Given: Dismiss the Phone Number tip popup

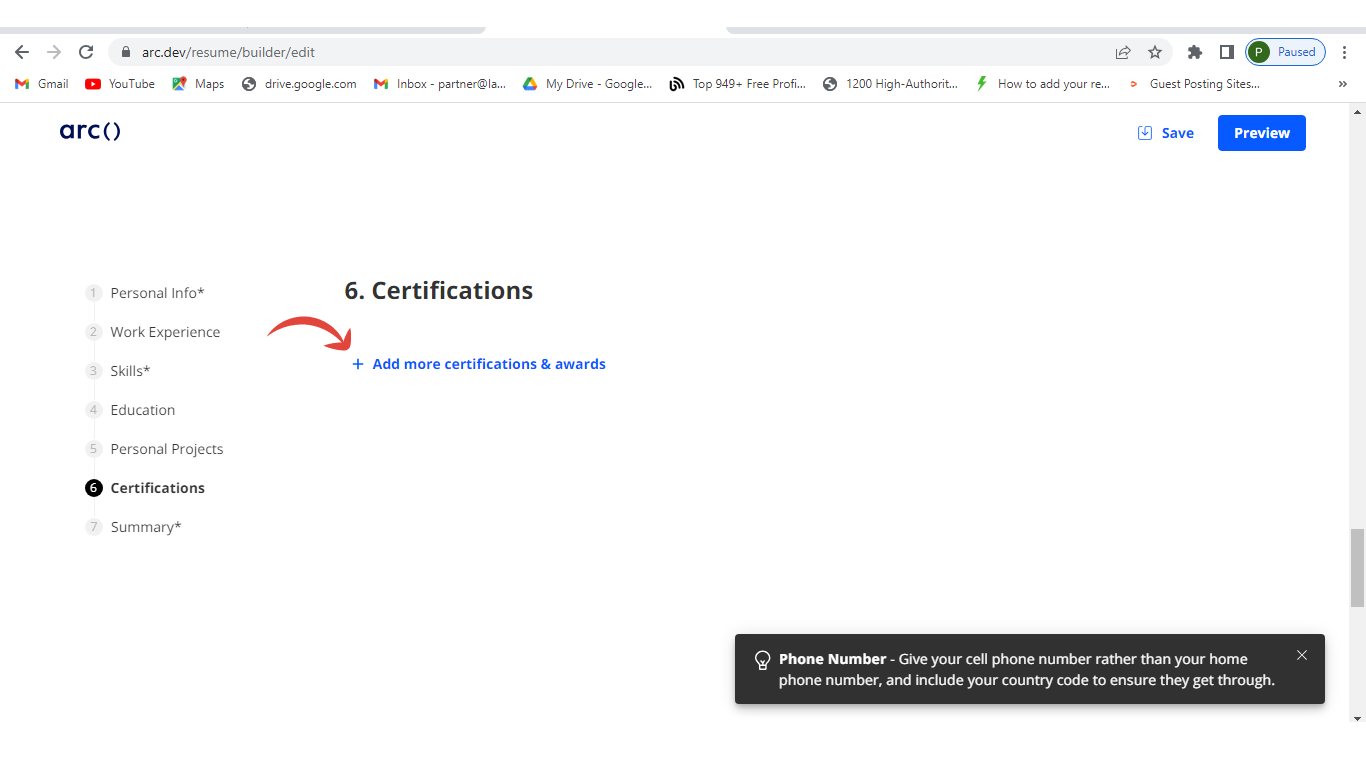Looking at the screenshot, I should [1301, 655].
